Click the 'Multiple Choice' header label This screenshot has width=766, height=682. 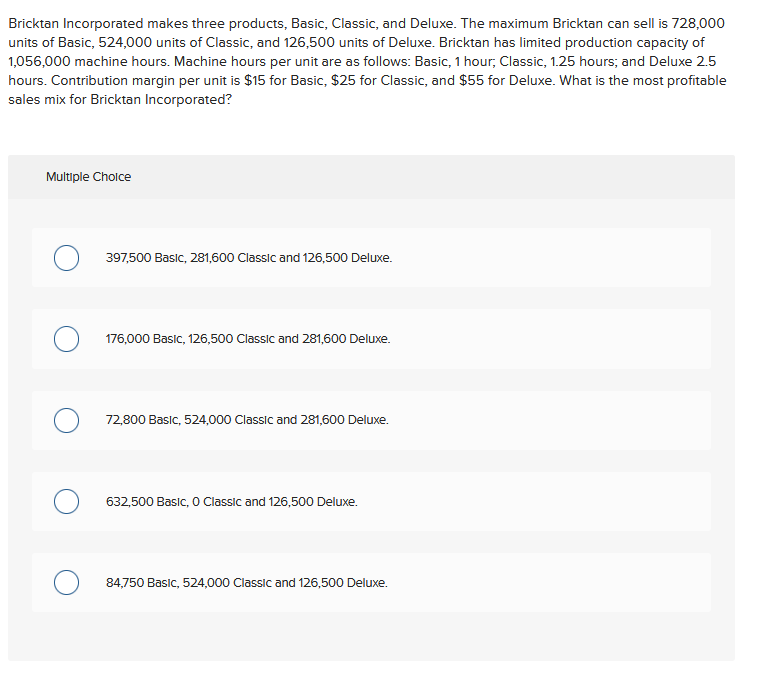coord(88,177)
